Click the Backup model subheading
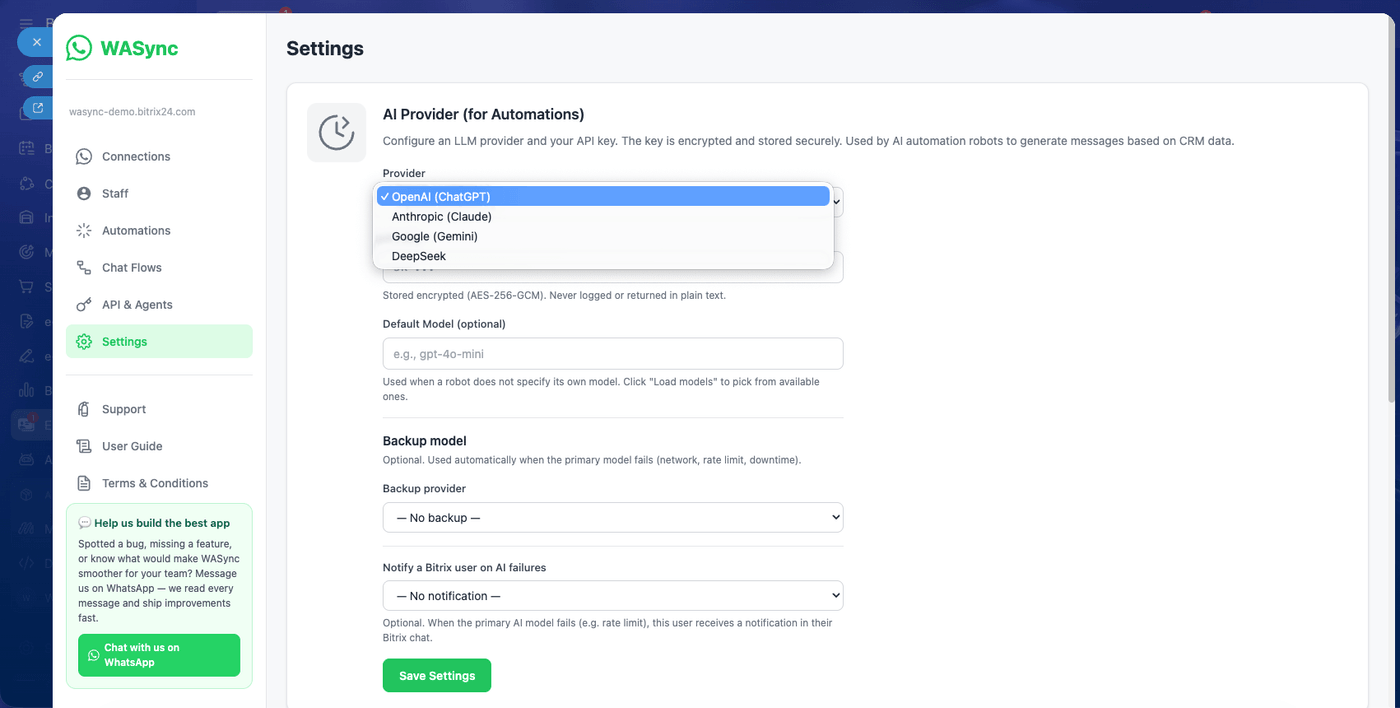Image resolution: width=1400 pixels, height=708 pixels. [425, 441]
